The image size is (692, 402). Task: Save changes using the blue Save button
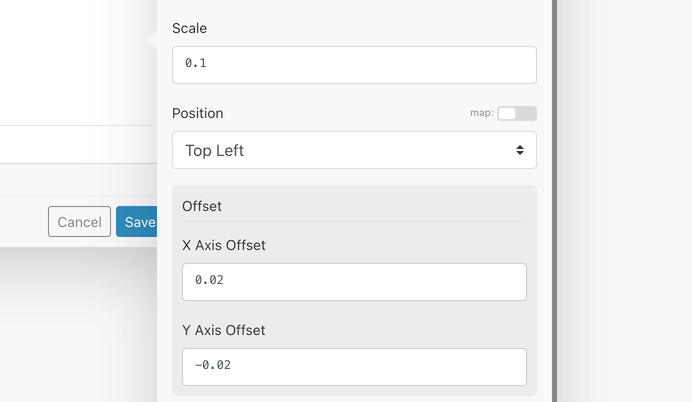(x=137, y=222)
